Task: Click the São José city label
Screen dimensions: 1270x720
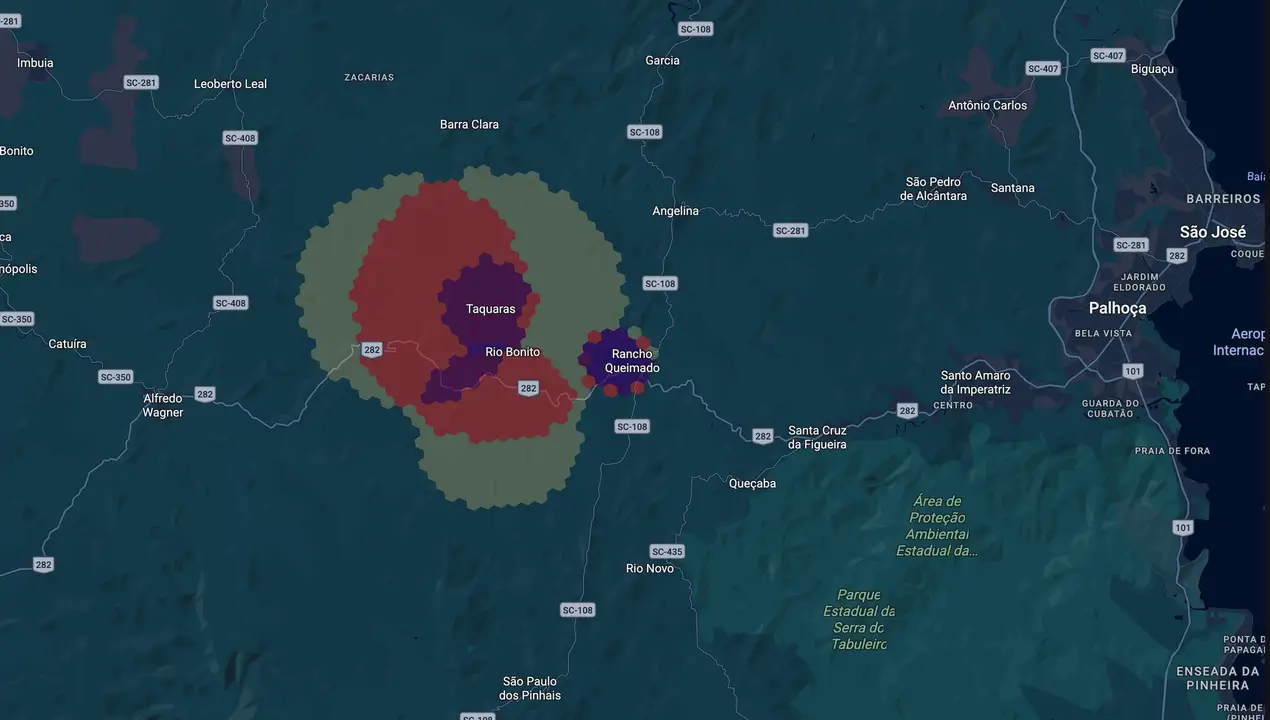Action: coord(1213,232)
